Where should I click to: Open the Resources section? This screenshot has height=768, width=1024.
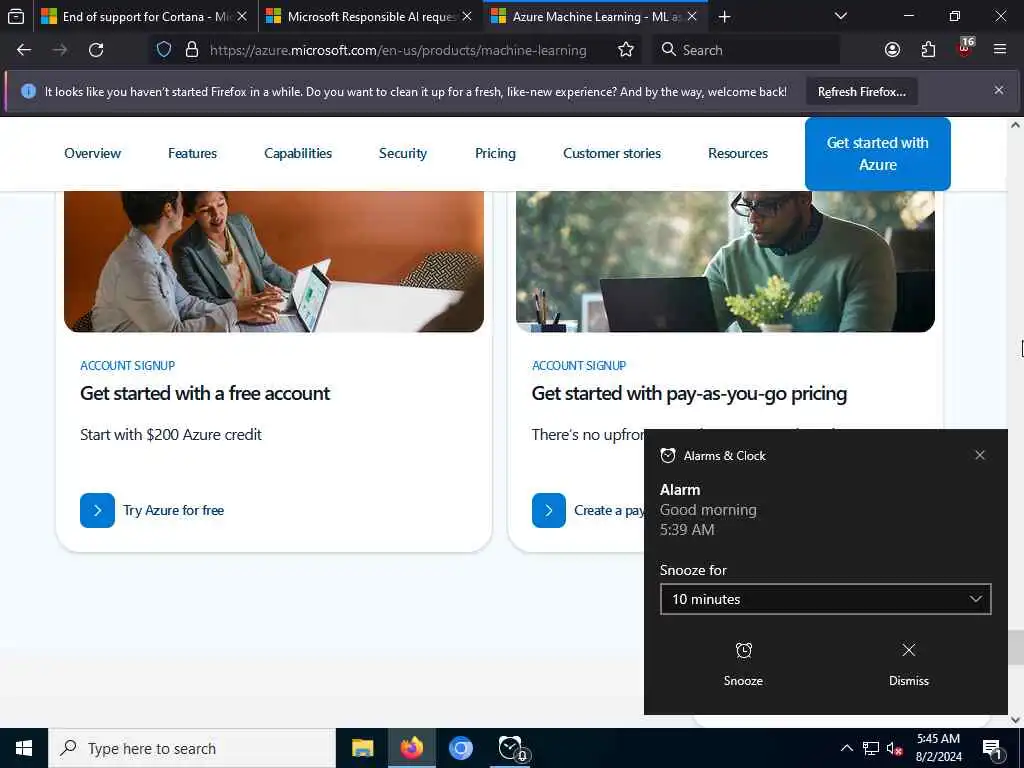(x=738, y=153)
